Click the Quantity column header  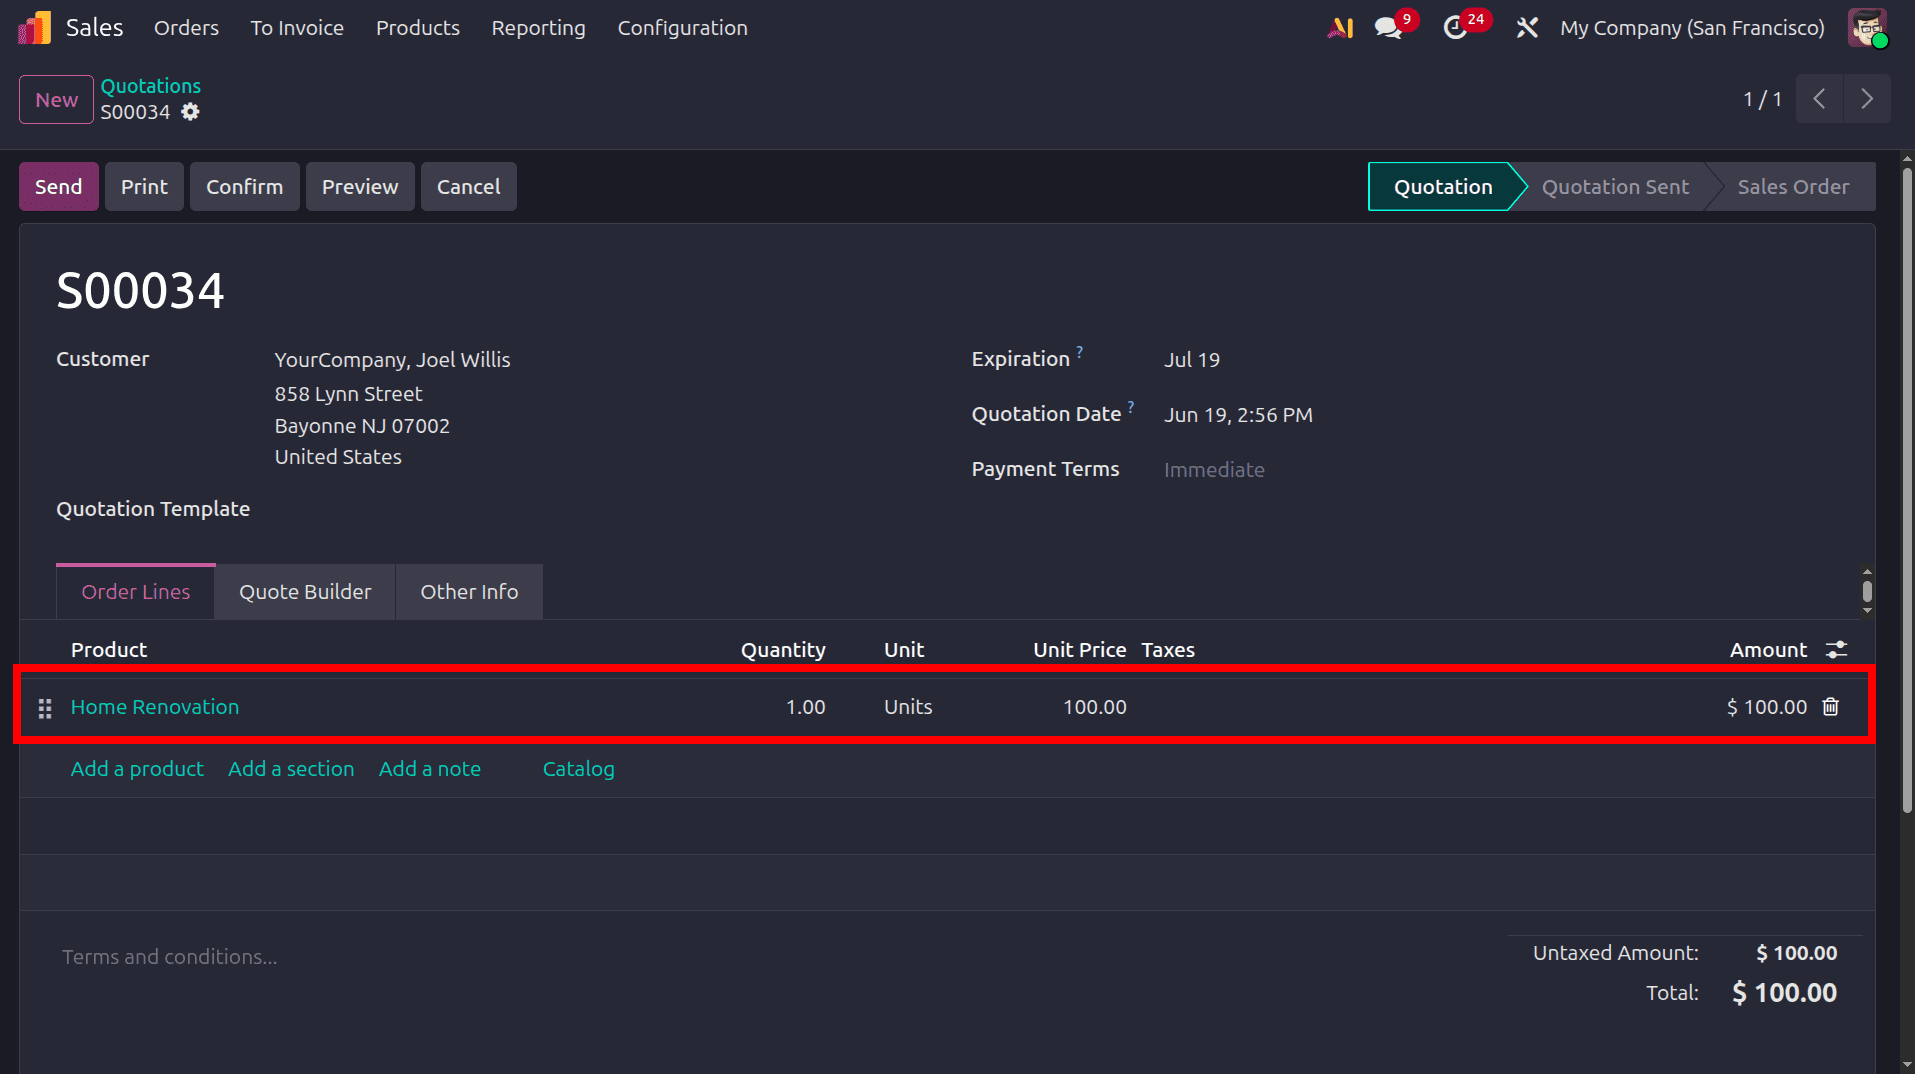(x=783, y=650)
